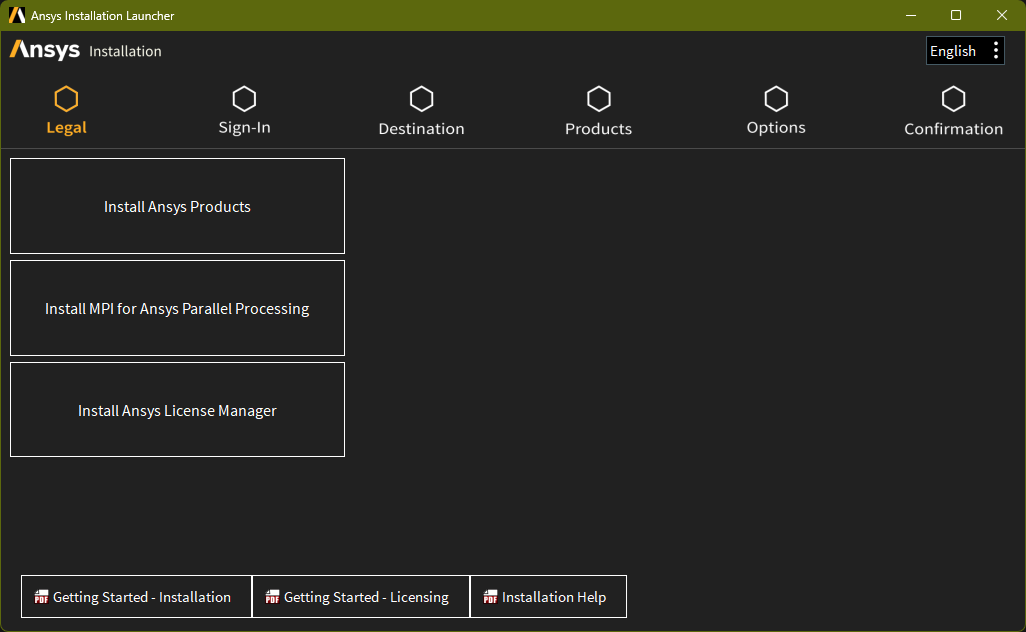The height and width of the screenshot is (632, 1026).
Task: Start Install Ansys Products
Action: tap(177, 206)
